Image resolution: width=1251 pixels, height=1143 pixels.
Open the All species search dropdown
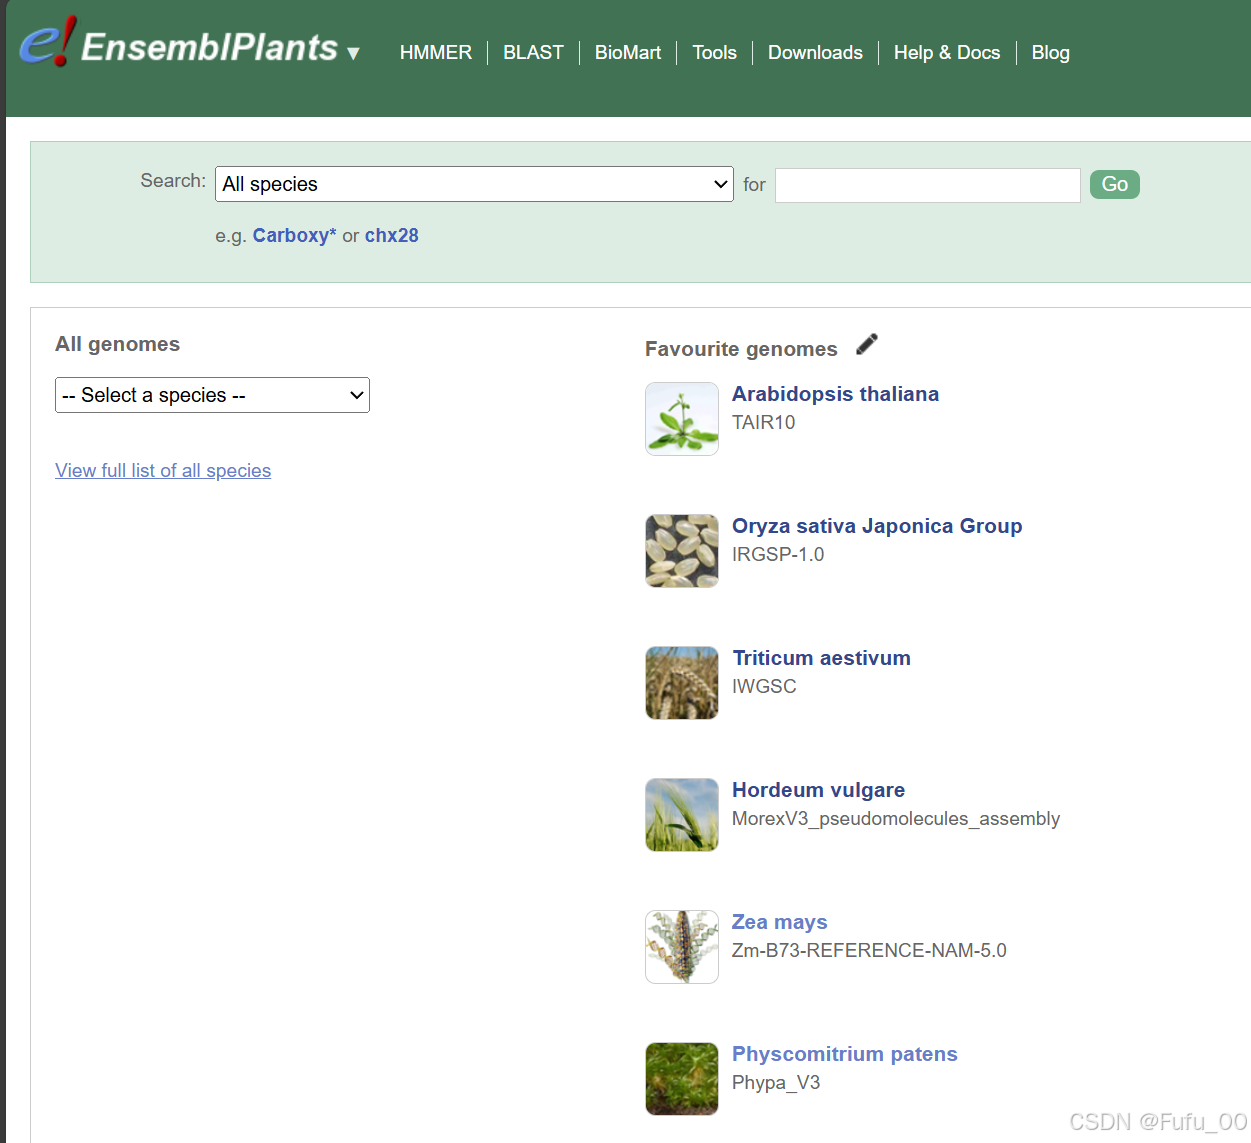tap(474, 184)
